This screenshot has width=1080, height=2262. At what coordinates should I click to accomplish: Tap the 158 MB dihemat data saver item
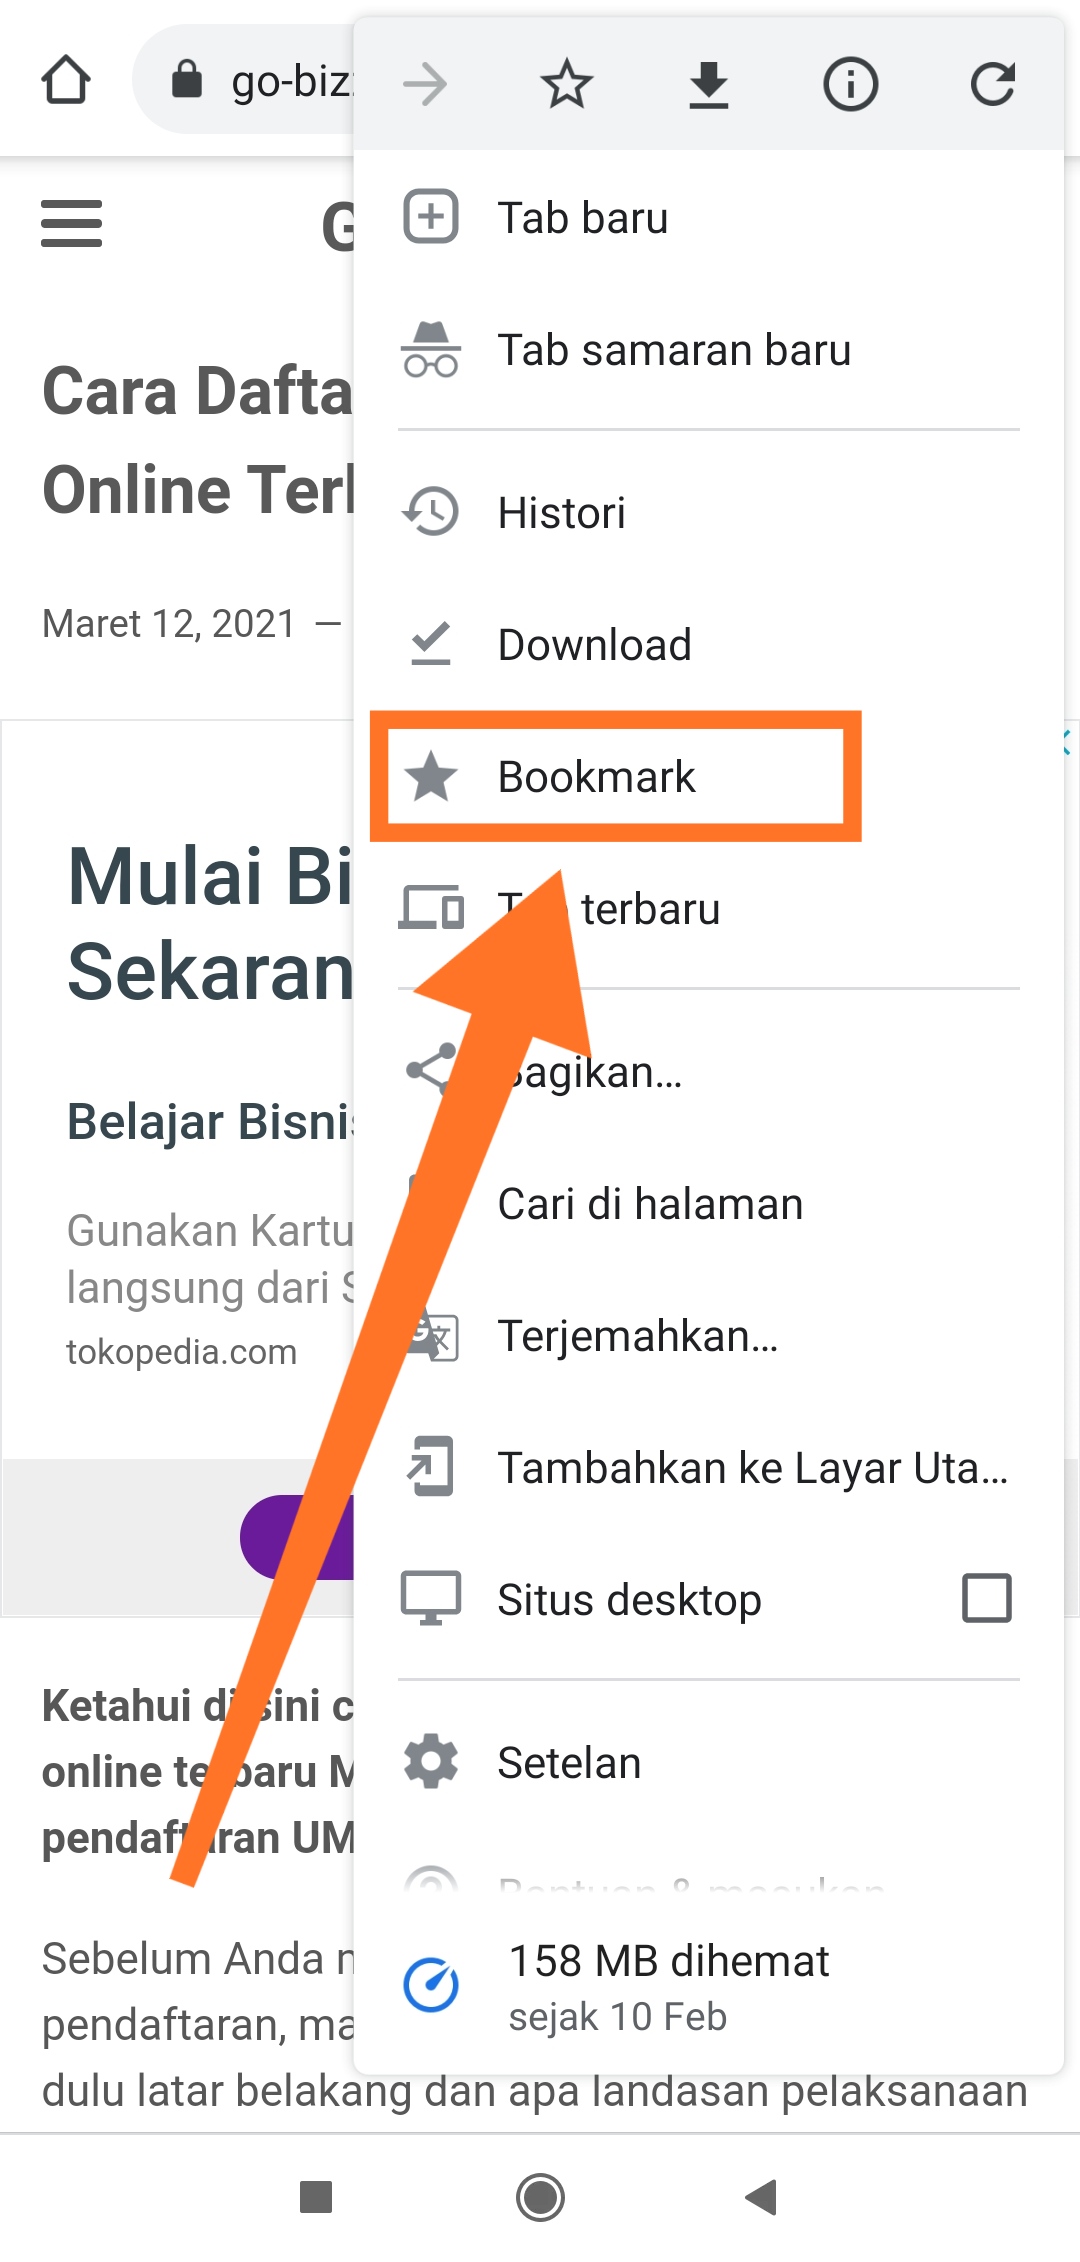[709, 1987]
